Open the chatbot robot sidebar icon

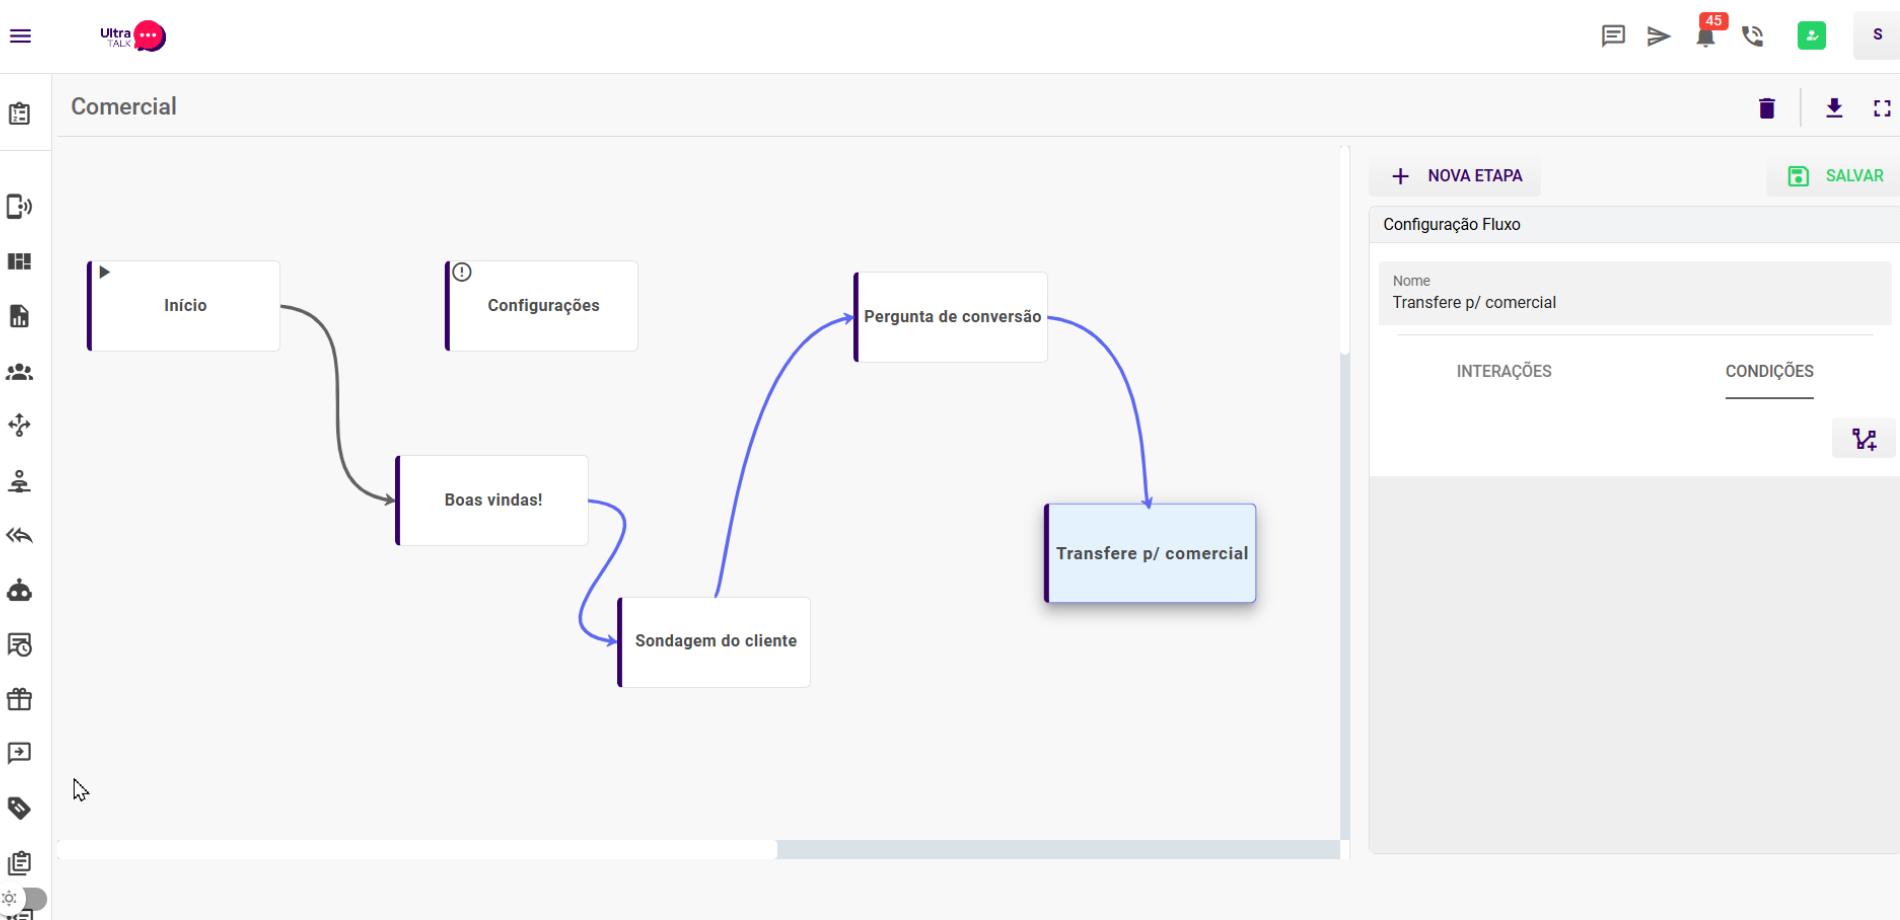click(20, 590)
